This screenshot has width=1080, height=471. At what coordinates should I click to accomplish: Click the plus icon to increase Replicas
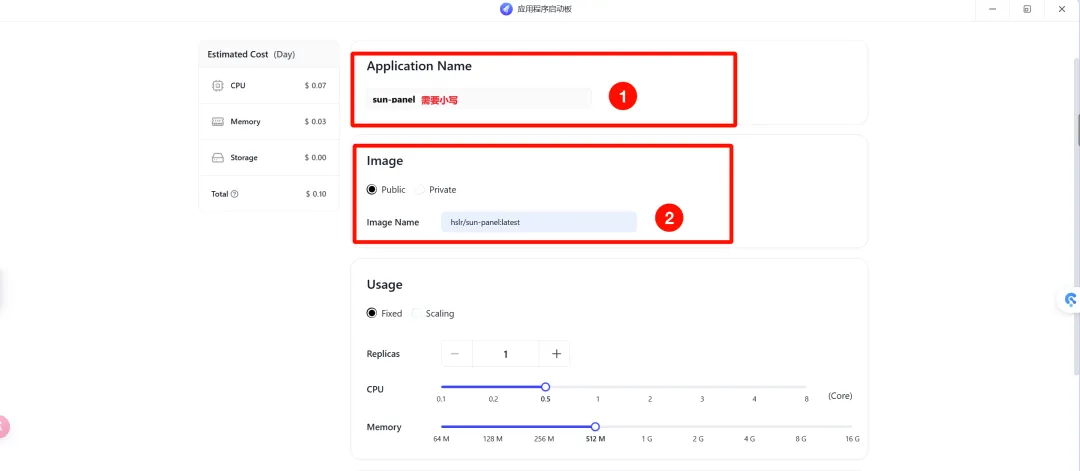click(556, 354)
